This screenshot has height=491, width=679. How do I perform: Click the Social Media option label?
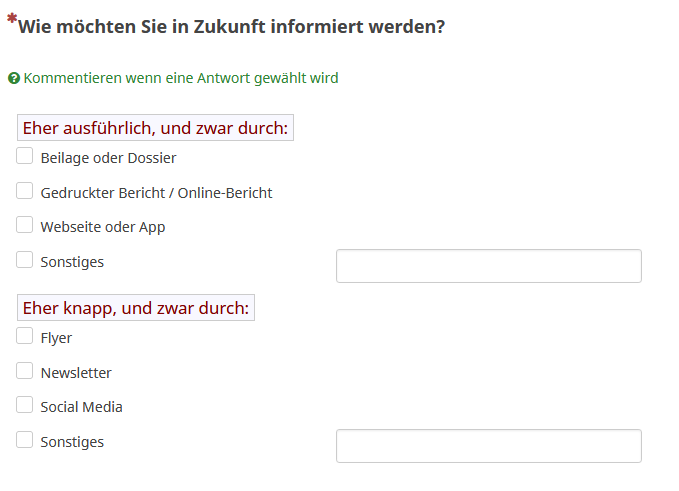coord(82,407)
